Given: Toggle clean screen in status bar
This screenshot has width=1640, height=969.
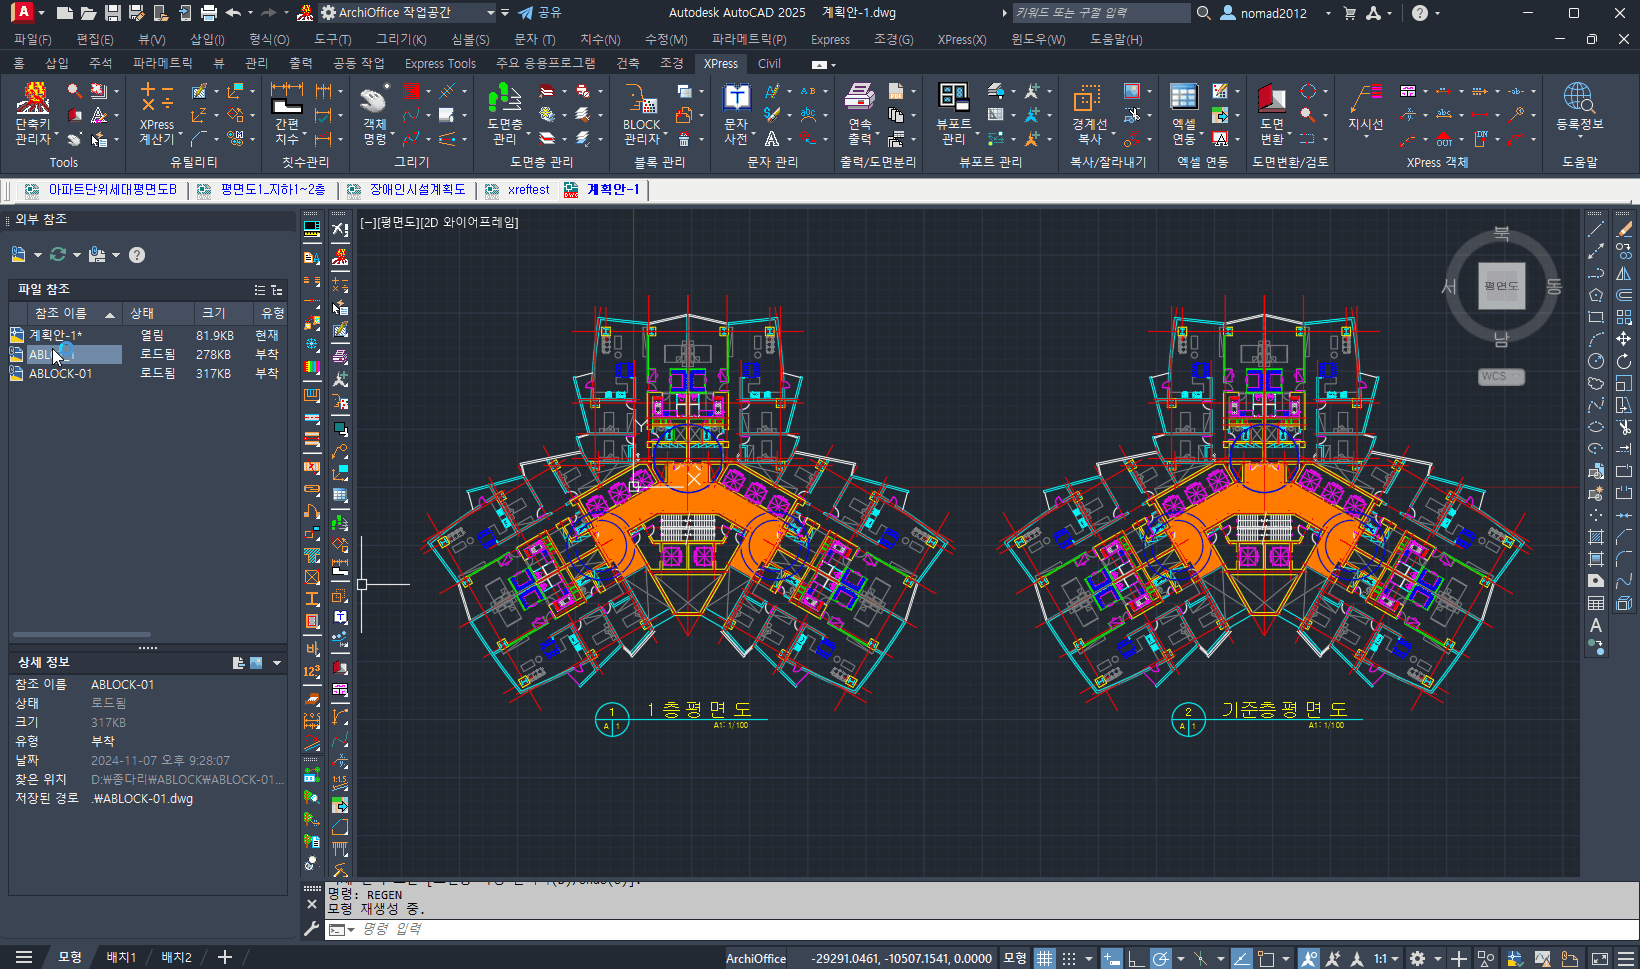Looking at the screenshot, I should [1600, 958].
